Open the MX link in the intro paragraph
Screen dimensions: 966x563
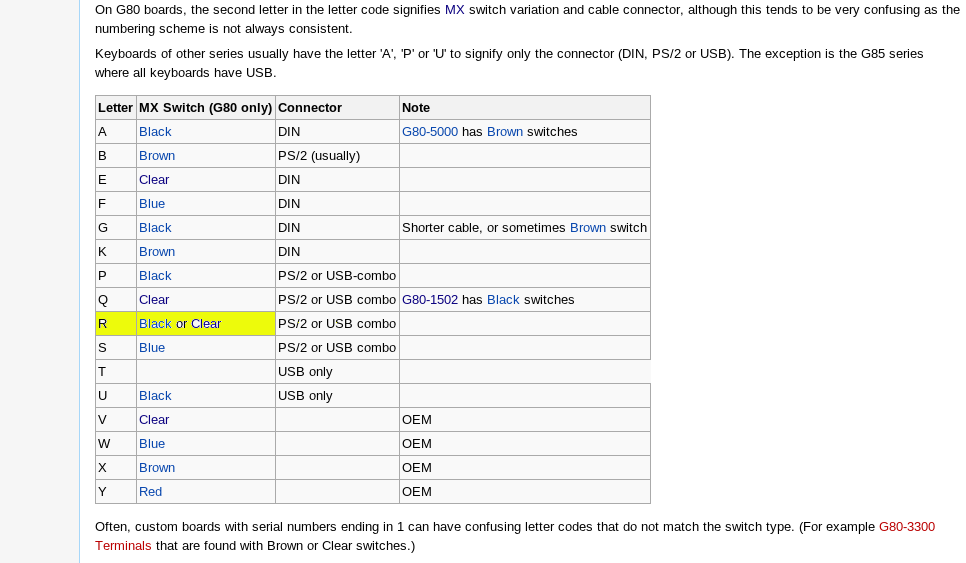point(455,10)
